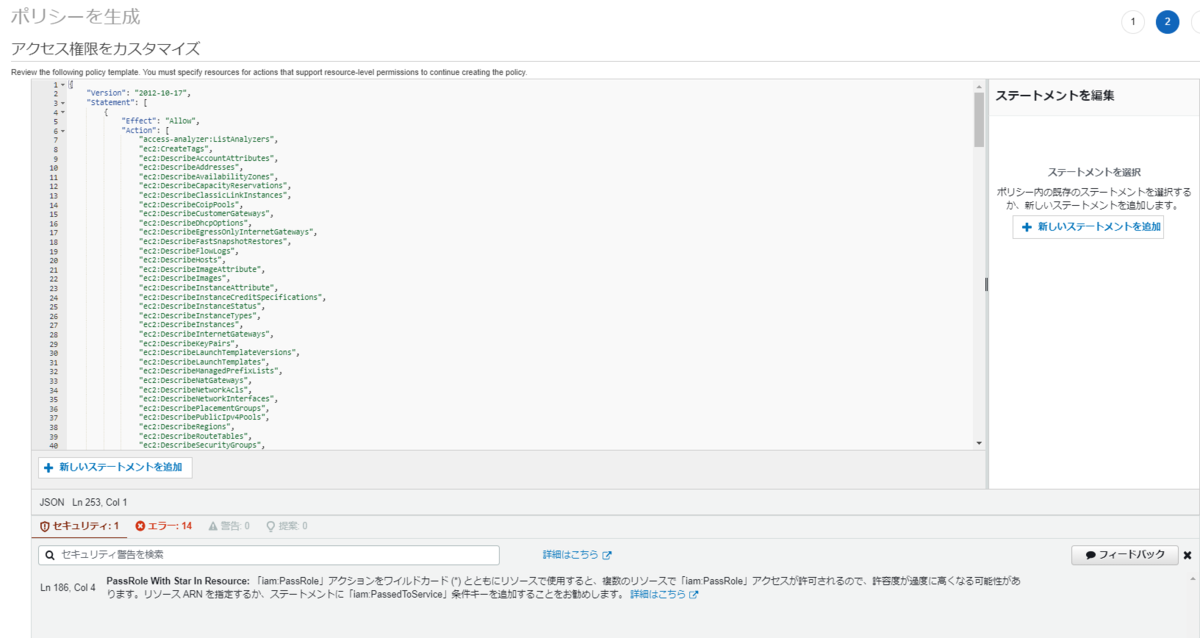The width and height of the screenshot is (1200, 638).
Task: Open the 詳細はこちら link beside the search box
Action: (577, 555)
